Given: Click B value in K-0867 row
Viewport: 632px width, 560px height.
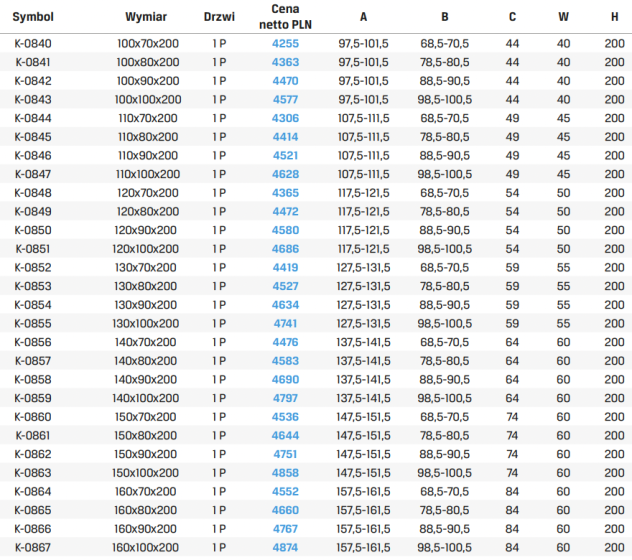Looking at the screenshot, I should pyautogui.click(x=445, y=548).
